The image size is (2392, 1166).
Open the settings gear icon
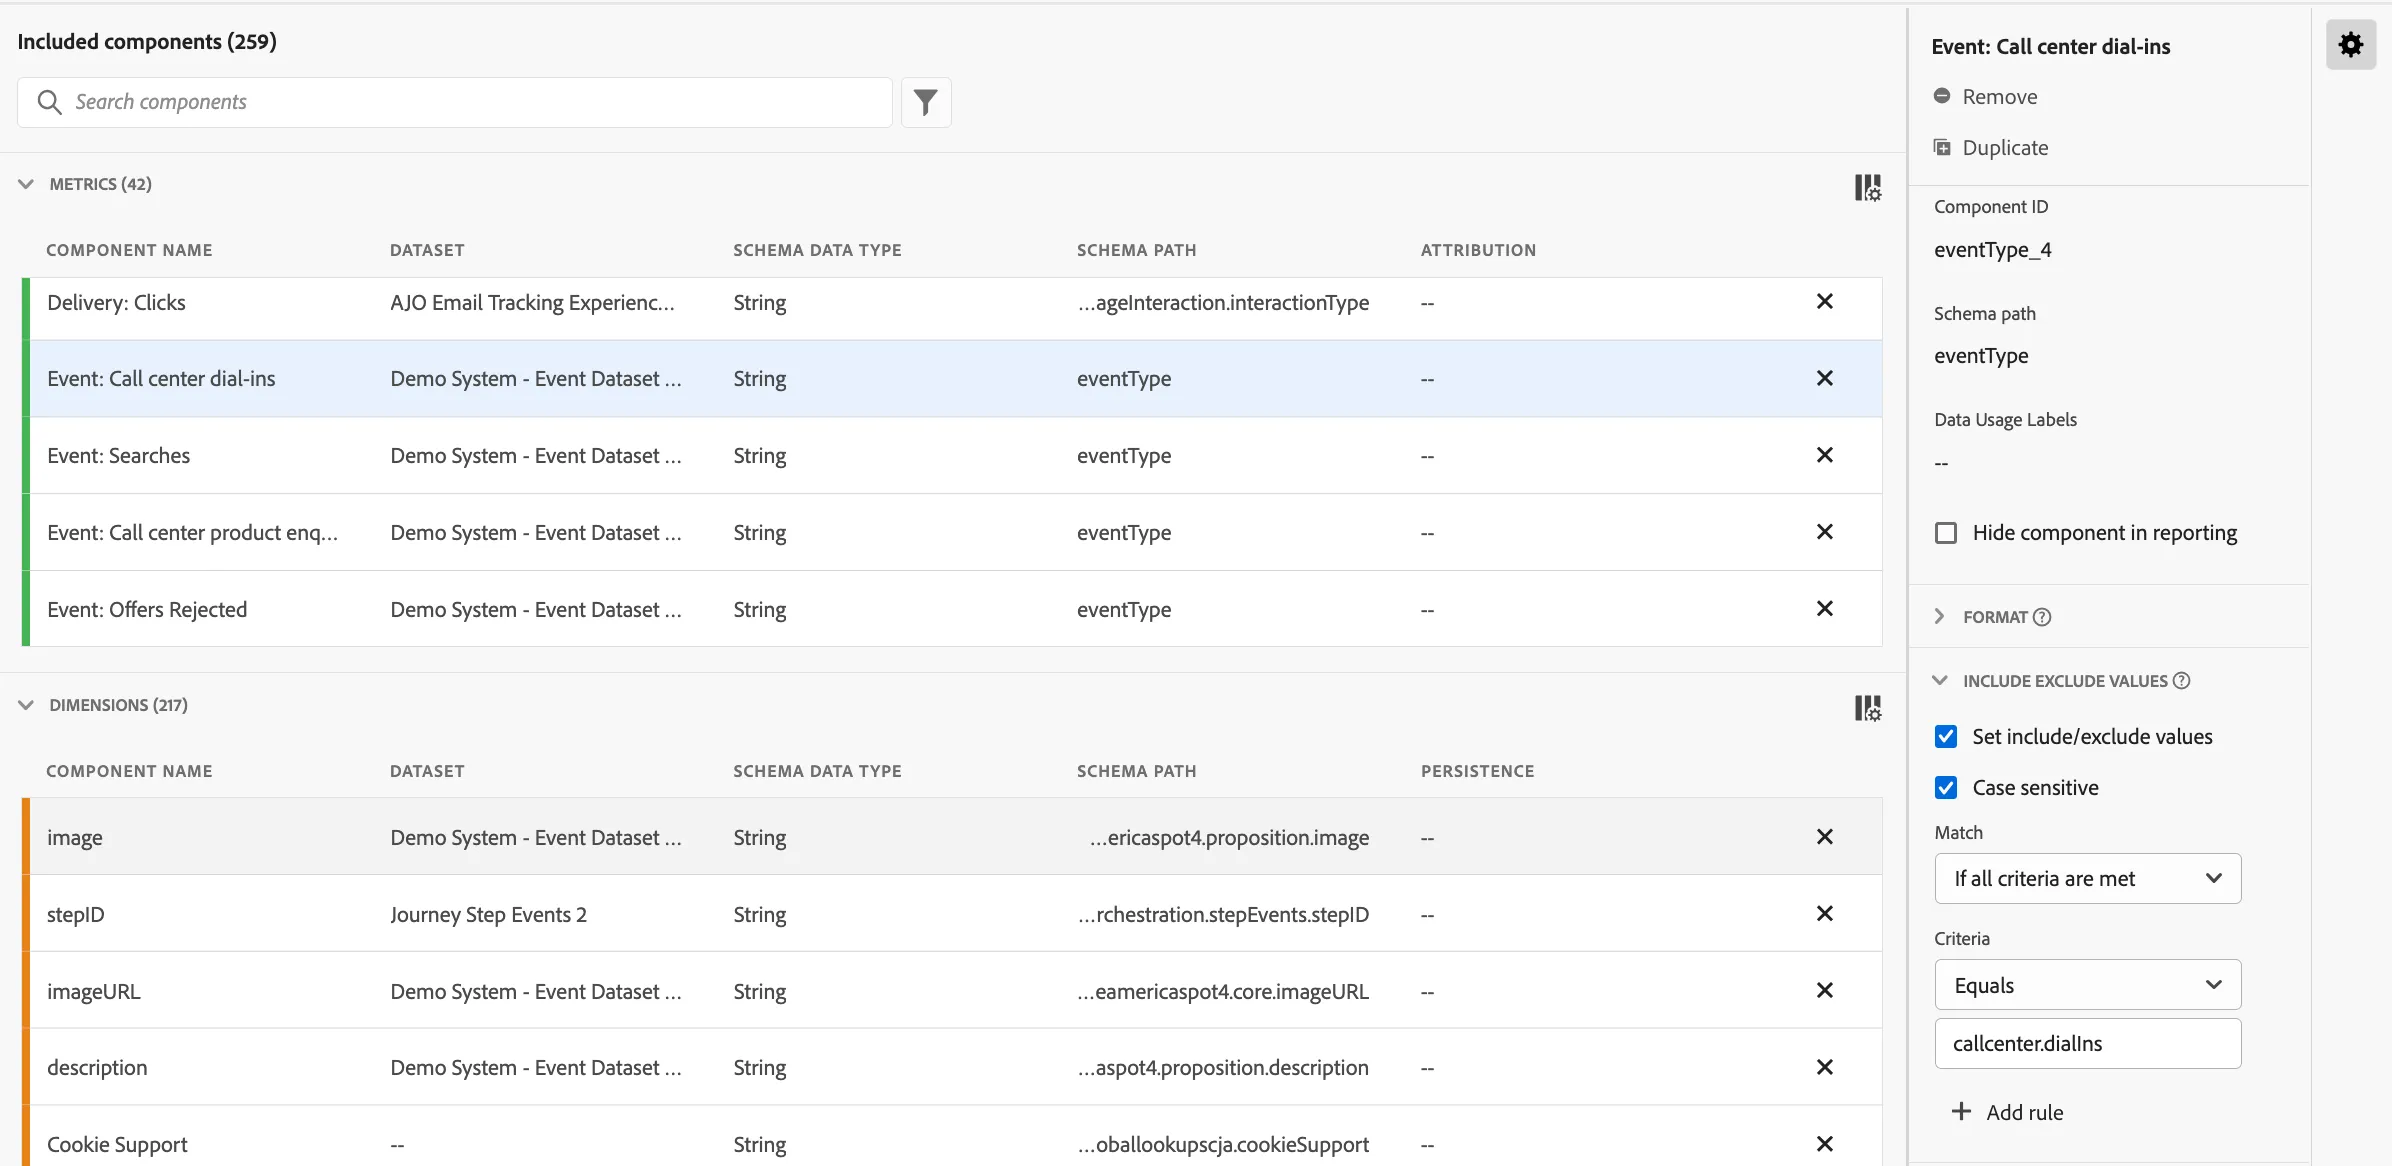(x=2350, y=44)
